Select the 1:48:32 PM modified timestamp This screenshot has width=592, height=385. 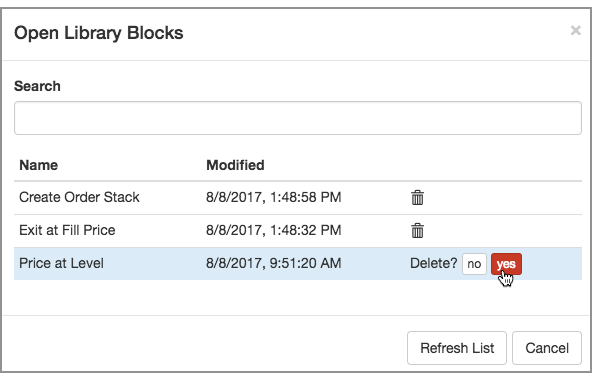pos(274,230)
